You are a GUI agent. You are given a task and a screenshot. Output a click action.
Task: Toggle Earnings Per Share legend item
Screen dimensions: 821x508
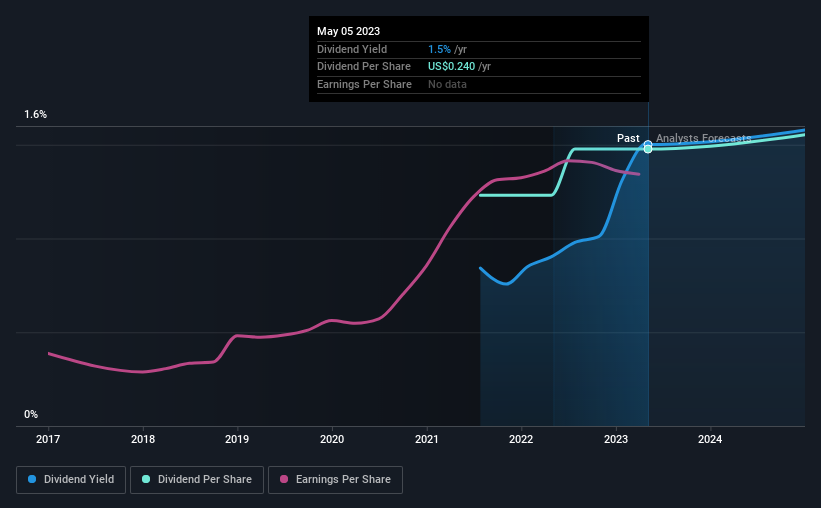click(335, 480)
